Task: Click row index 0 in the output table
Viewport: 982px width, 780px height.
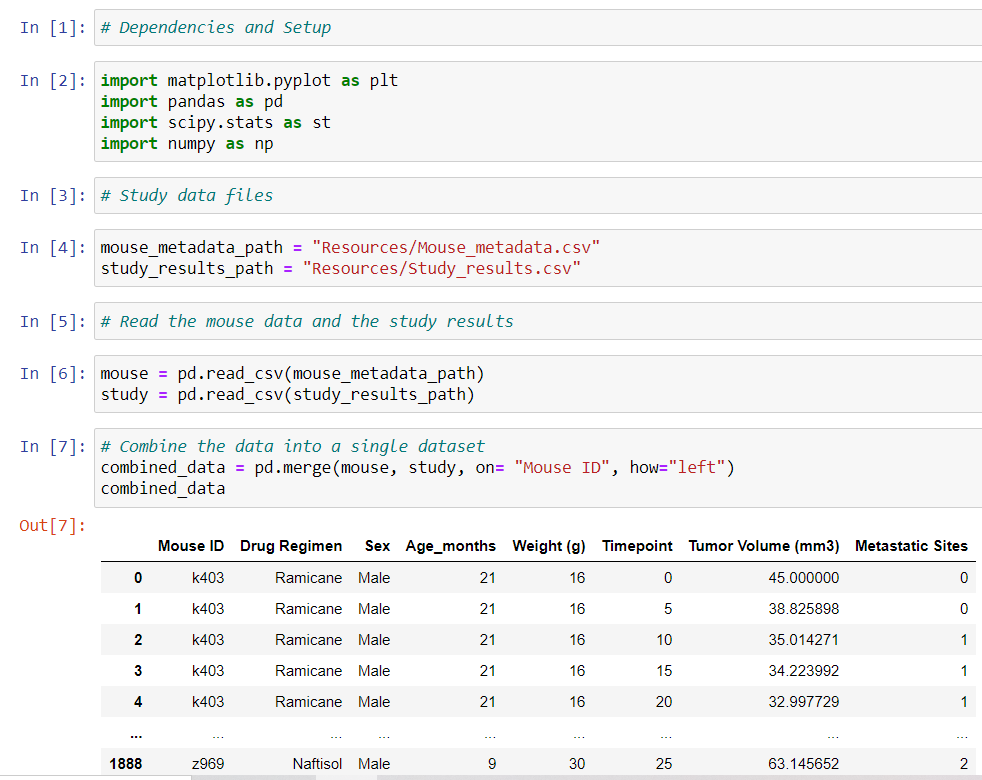Action: pos(138,578)
